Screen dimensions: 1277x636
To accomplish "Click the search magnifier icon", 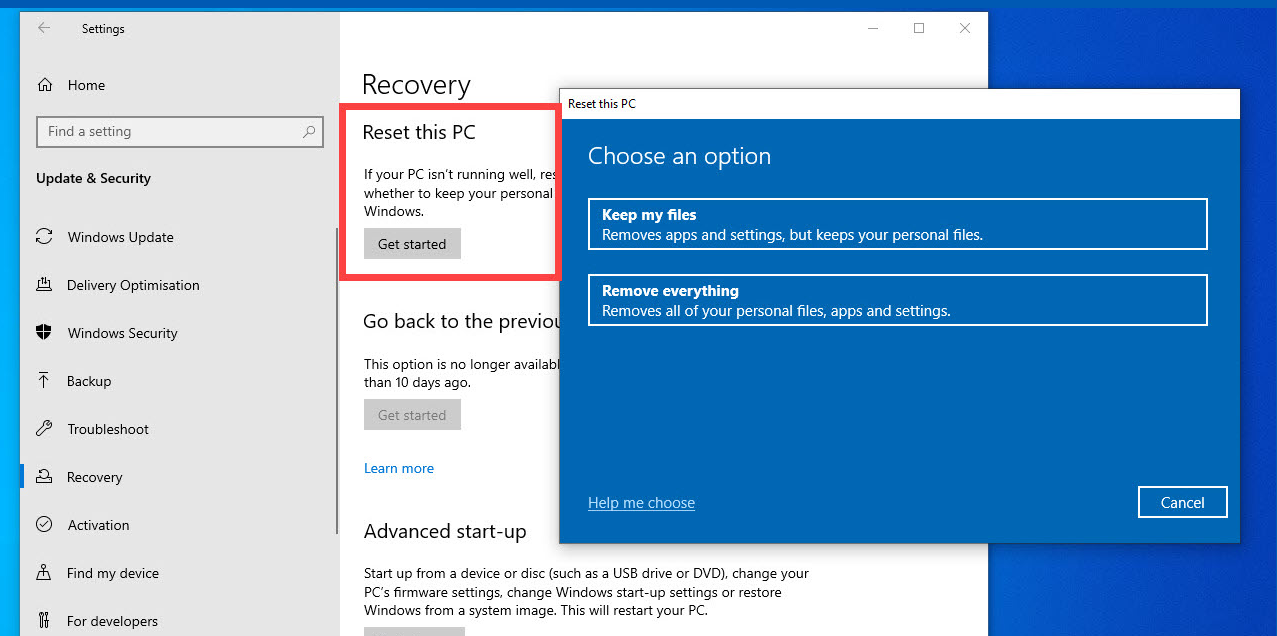I will (x=309, y=131).
